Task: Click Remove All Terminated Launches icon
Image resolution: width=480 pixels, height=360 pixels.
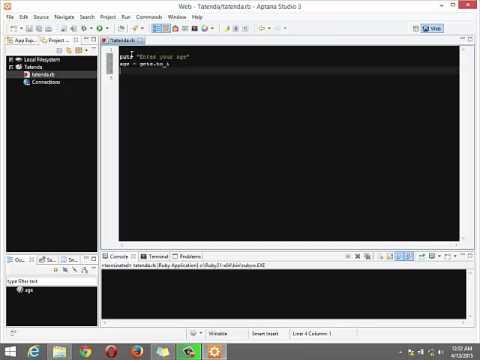Action: click(x=367, y=256)
